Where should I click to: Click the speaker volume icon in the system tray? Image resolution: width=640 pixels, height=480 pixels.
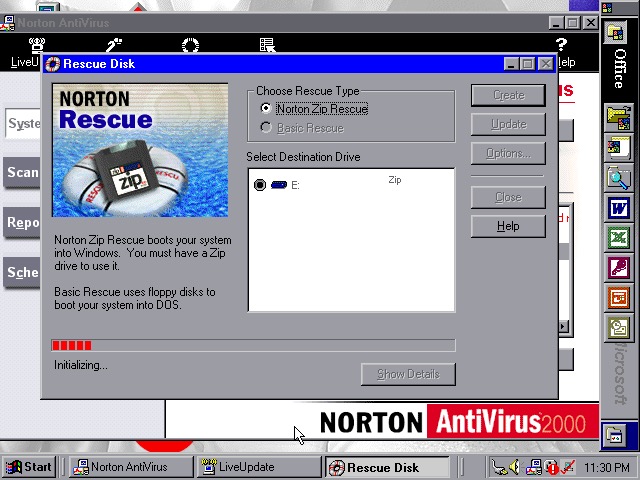513,467
